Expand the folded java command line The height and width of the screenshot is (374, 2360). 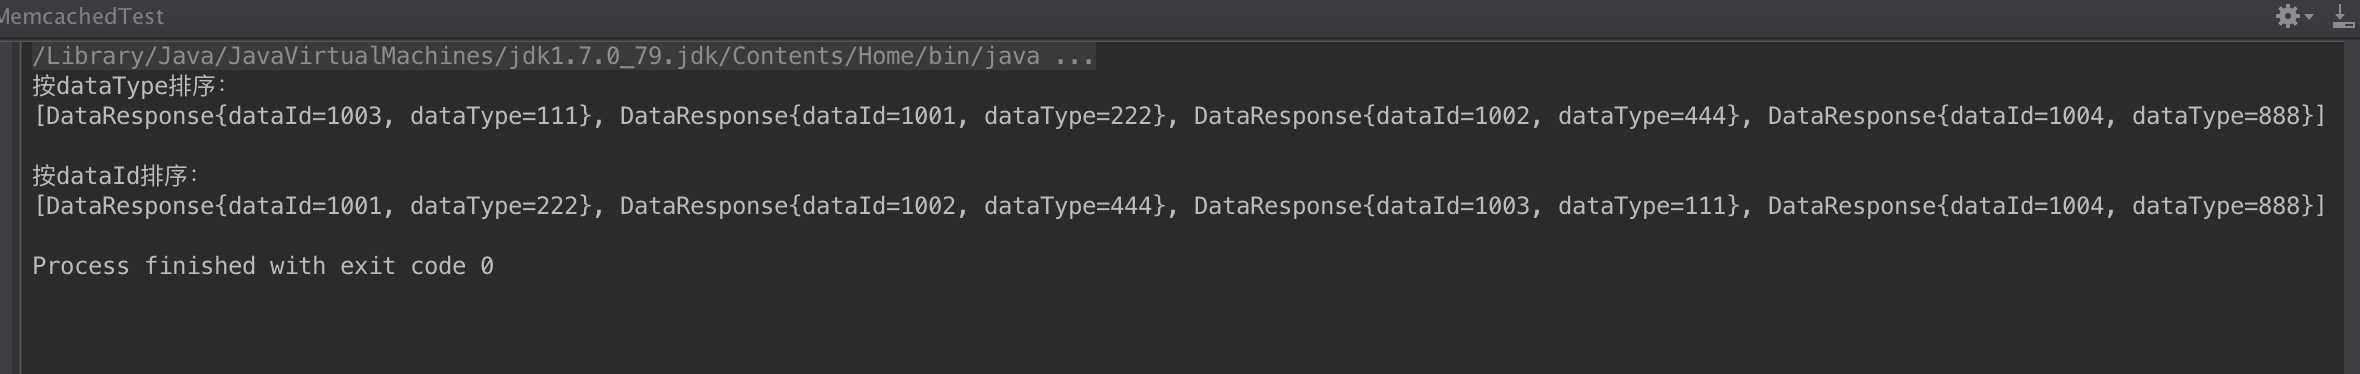coord(564,56)
